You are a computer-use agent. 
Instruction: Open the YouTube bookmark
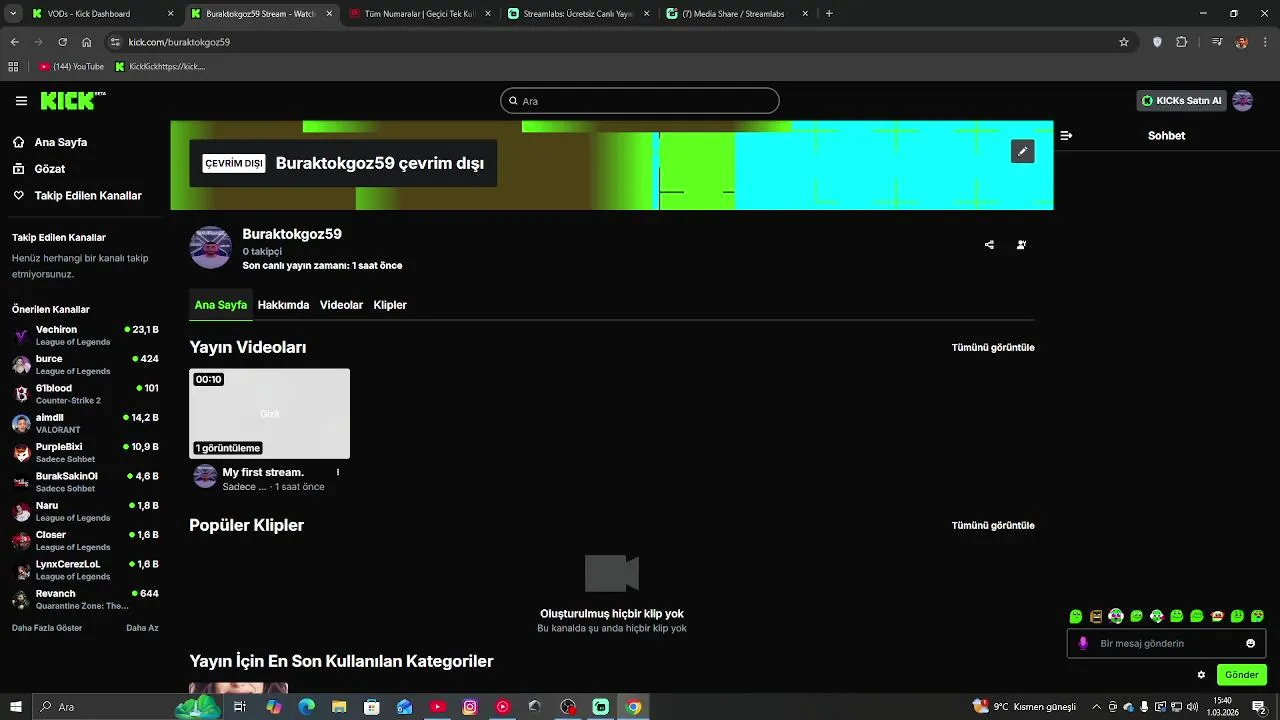point(71,67)
